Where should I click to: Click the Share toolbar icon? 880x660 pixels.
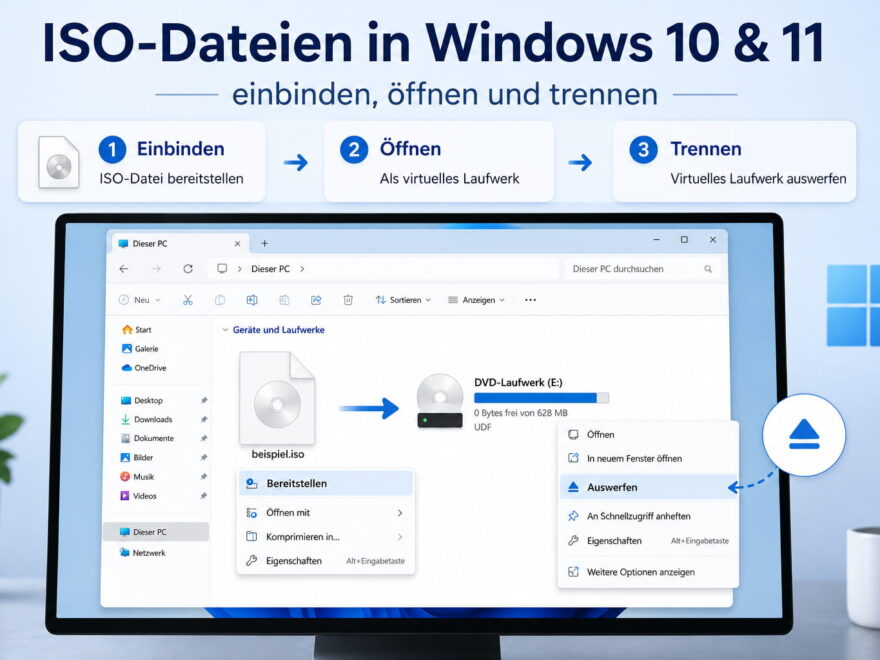(316, 300)
